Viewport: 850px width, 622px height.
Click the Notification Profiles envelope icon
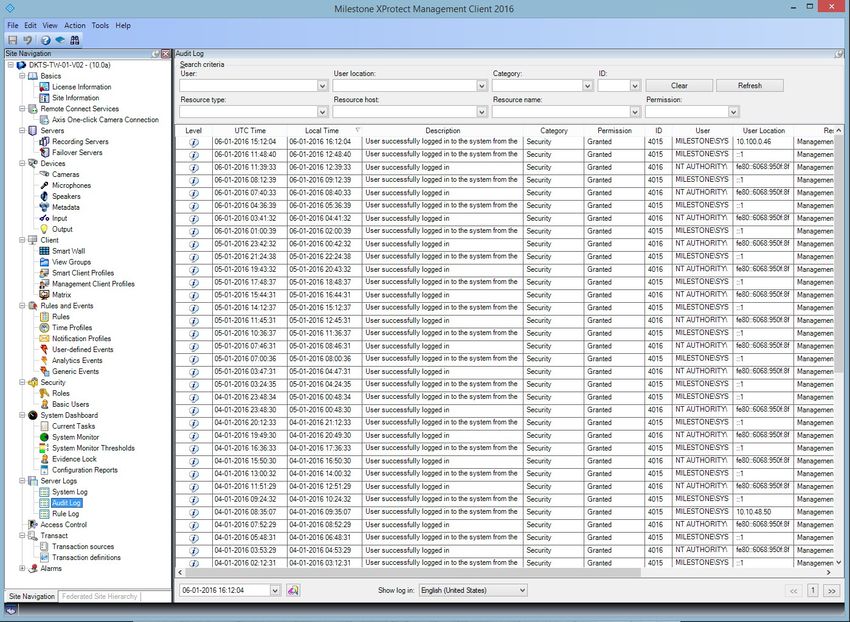coord(44,338)
